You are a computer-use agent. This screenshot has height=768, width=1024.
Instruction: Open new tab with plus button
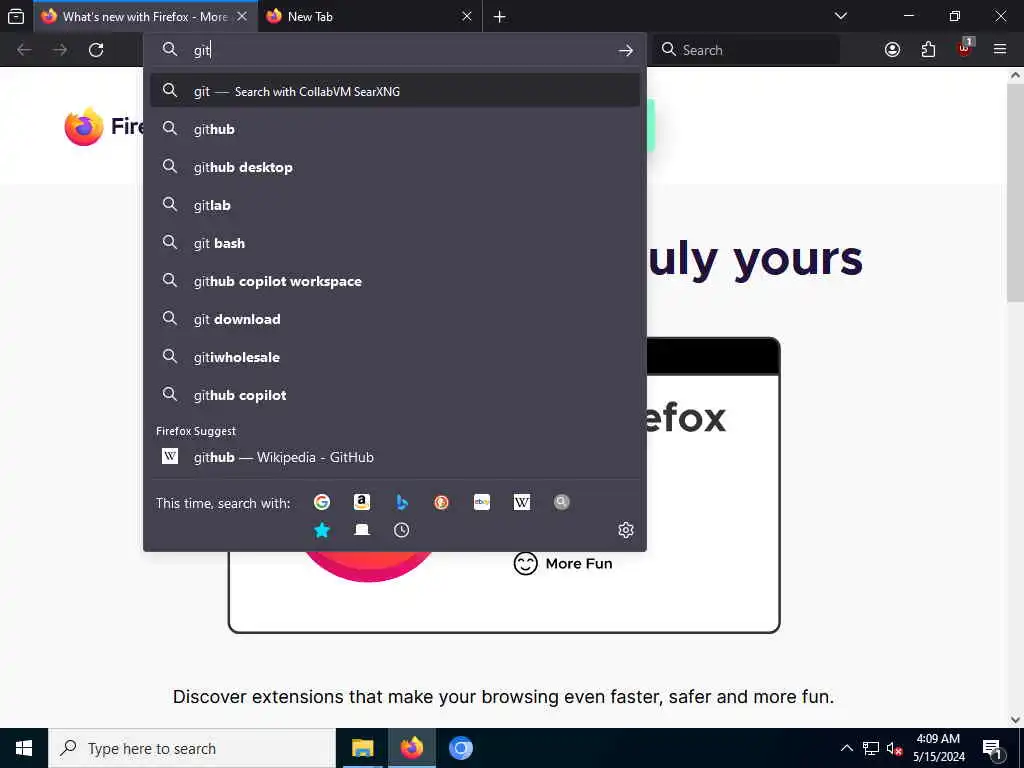tap(500, 16)
